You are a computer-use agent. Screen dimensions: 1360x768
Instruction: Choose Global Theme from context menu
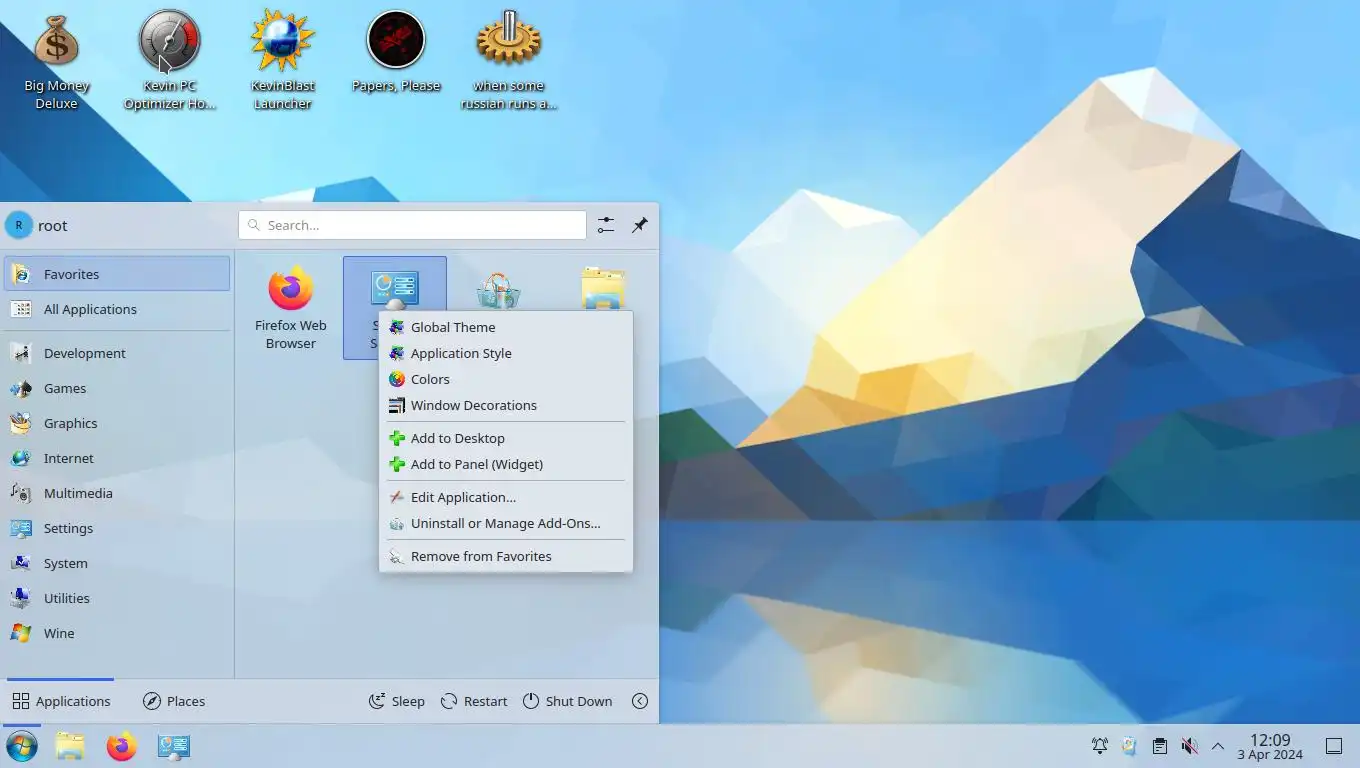click(x=505, y=327)
